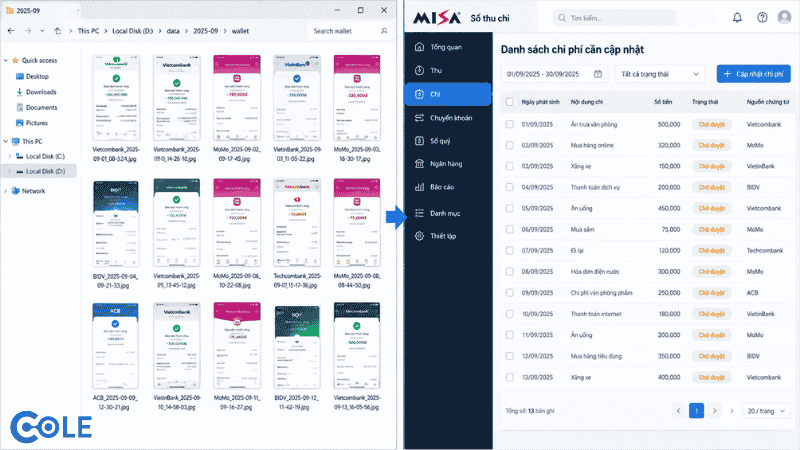Open Pictures in Quick access
The height and width of the screenshot is (450, 800).
point(32,123)
